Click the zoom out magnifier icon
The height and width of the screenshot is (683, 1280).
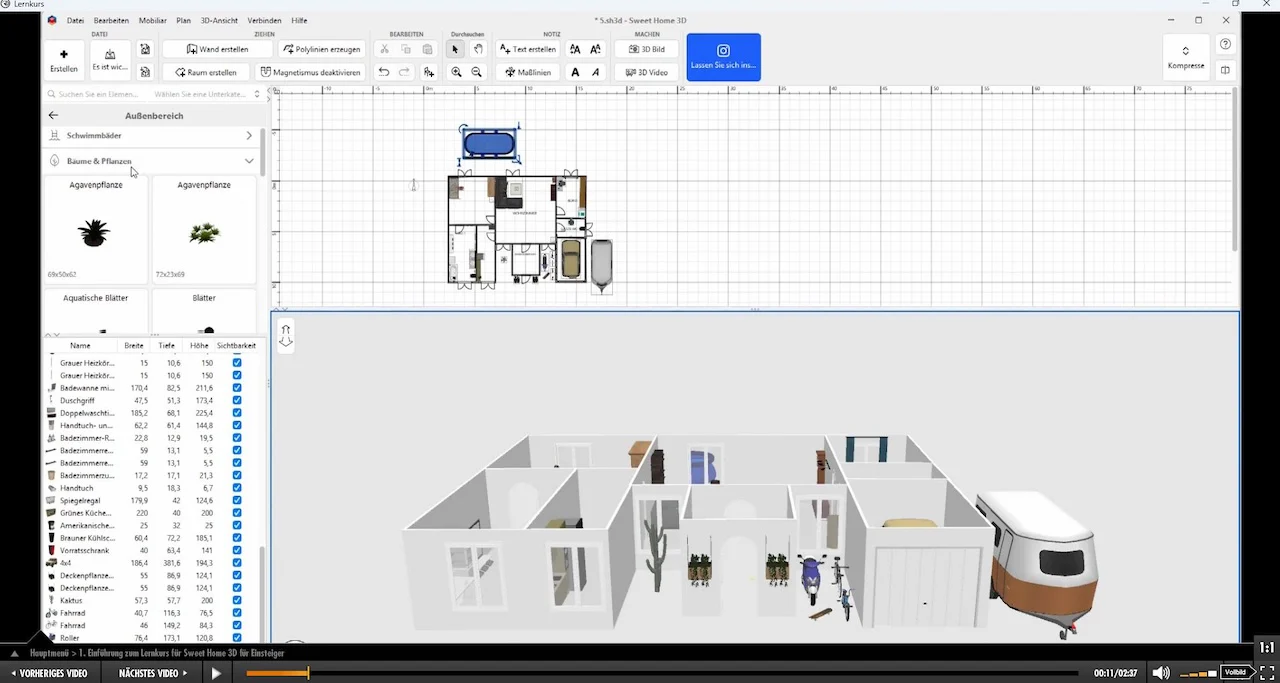click(477, 72)
